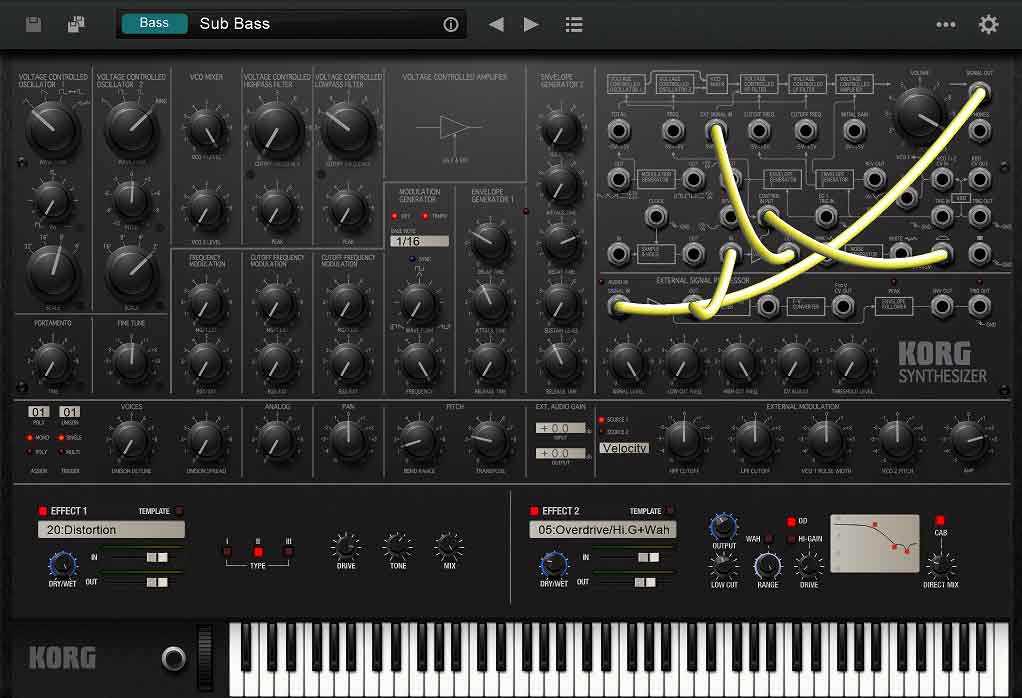1022x698 pixels.
Task: Click the master Volume knob
Action: click(920, 113)
